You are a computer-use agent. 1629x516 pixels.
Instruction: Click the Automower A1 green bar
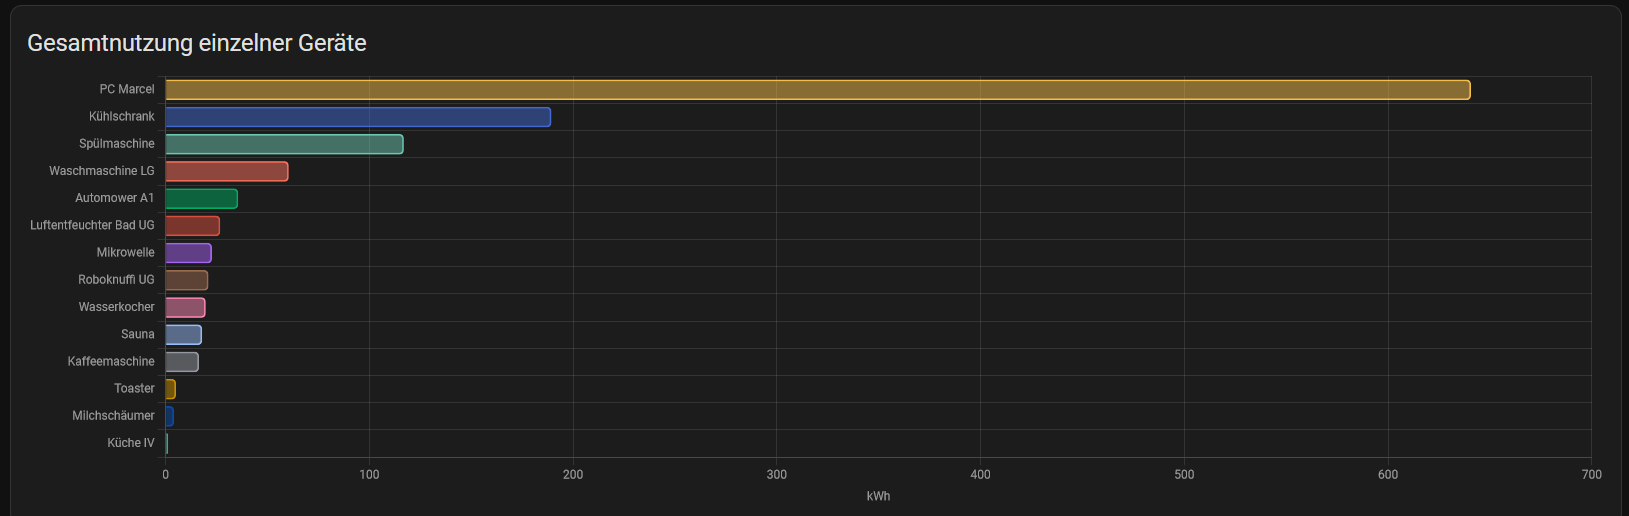click(x=201, y=198)
